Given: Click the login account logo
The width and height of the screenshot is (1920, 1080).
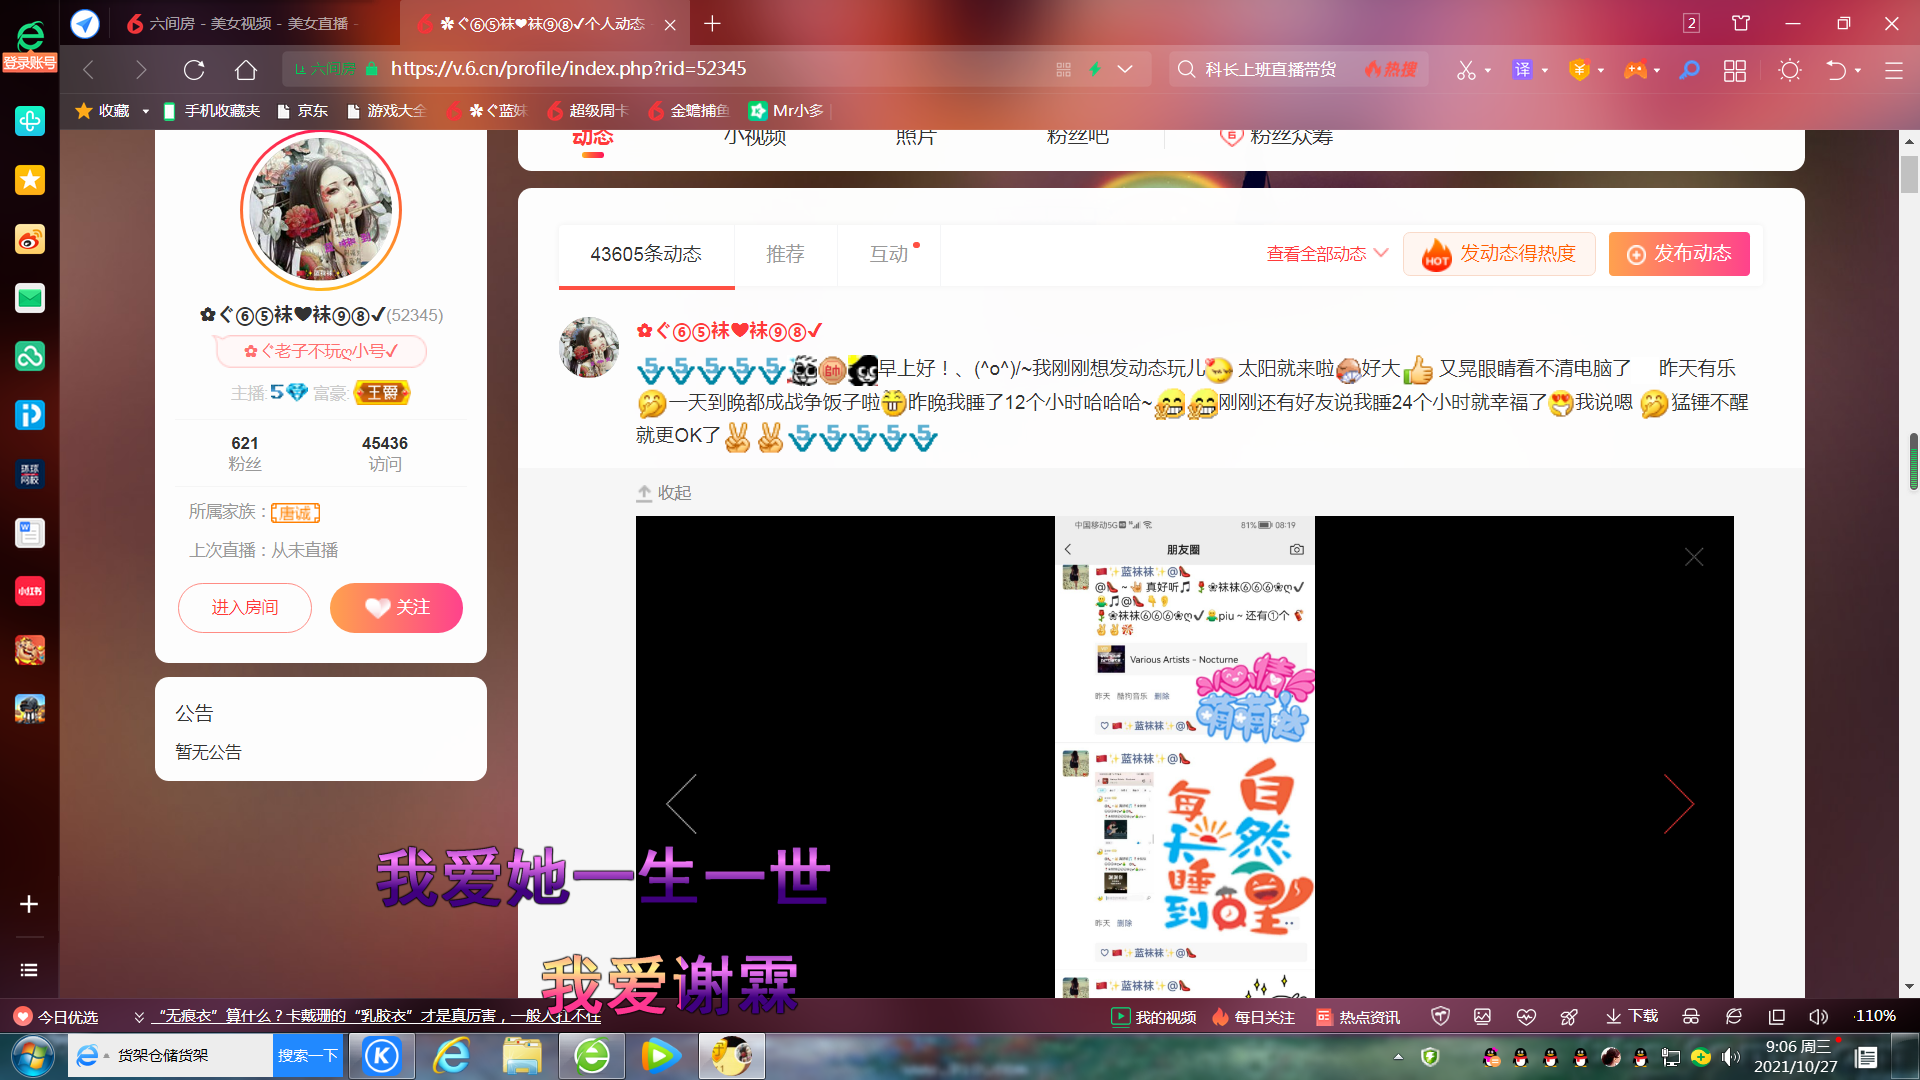Looking at the screenshot, I should click(x=30, y=47).
